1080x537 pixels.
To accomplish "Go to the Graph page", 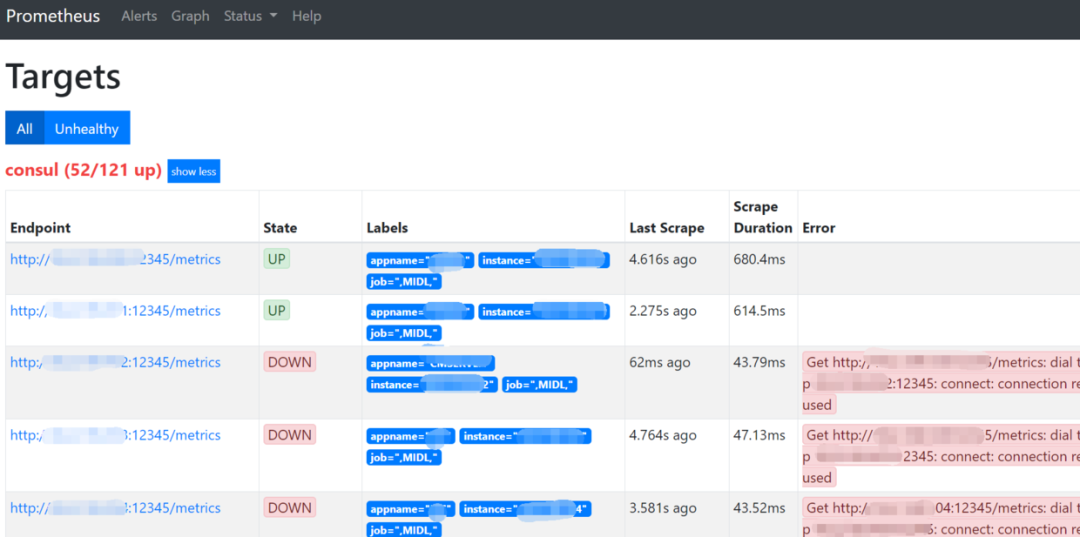I will [x=190, y=16].
